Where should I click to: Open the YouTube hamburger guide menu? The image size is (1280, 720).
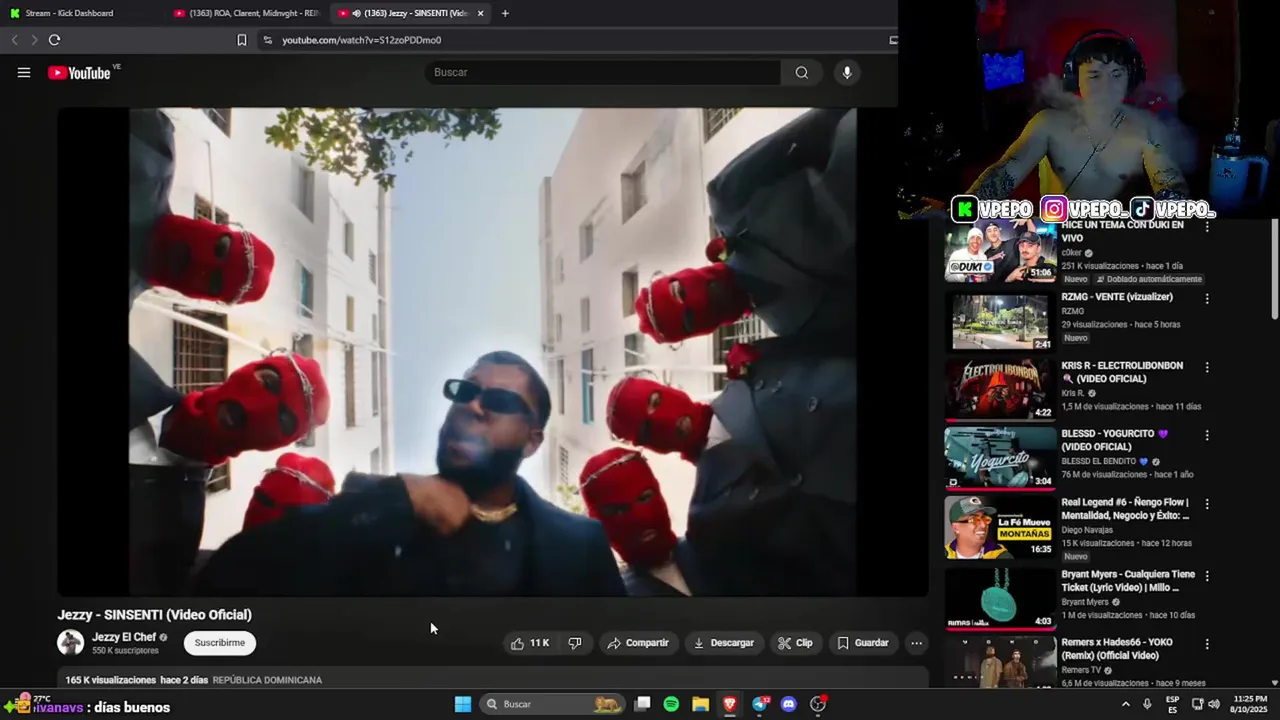[x=24, y=72]
